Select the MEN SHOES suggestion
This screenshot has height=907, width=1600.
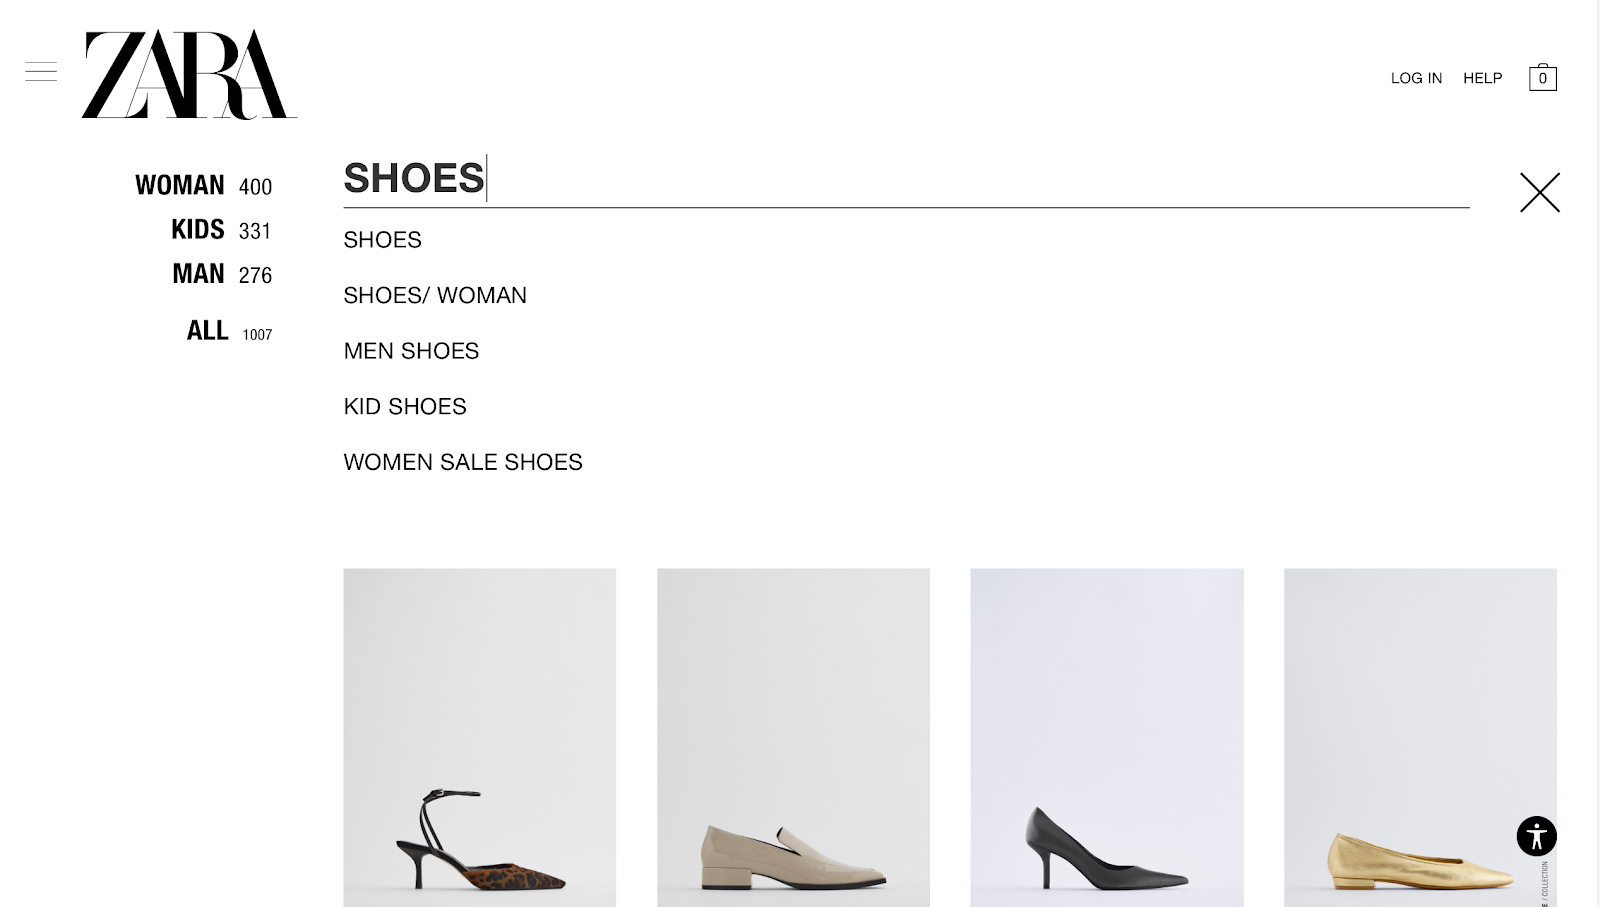(x=411, y=351)
